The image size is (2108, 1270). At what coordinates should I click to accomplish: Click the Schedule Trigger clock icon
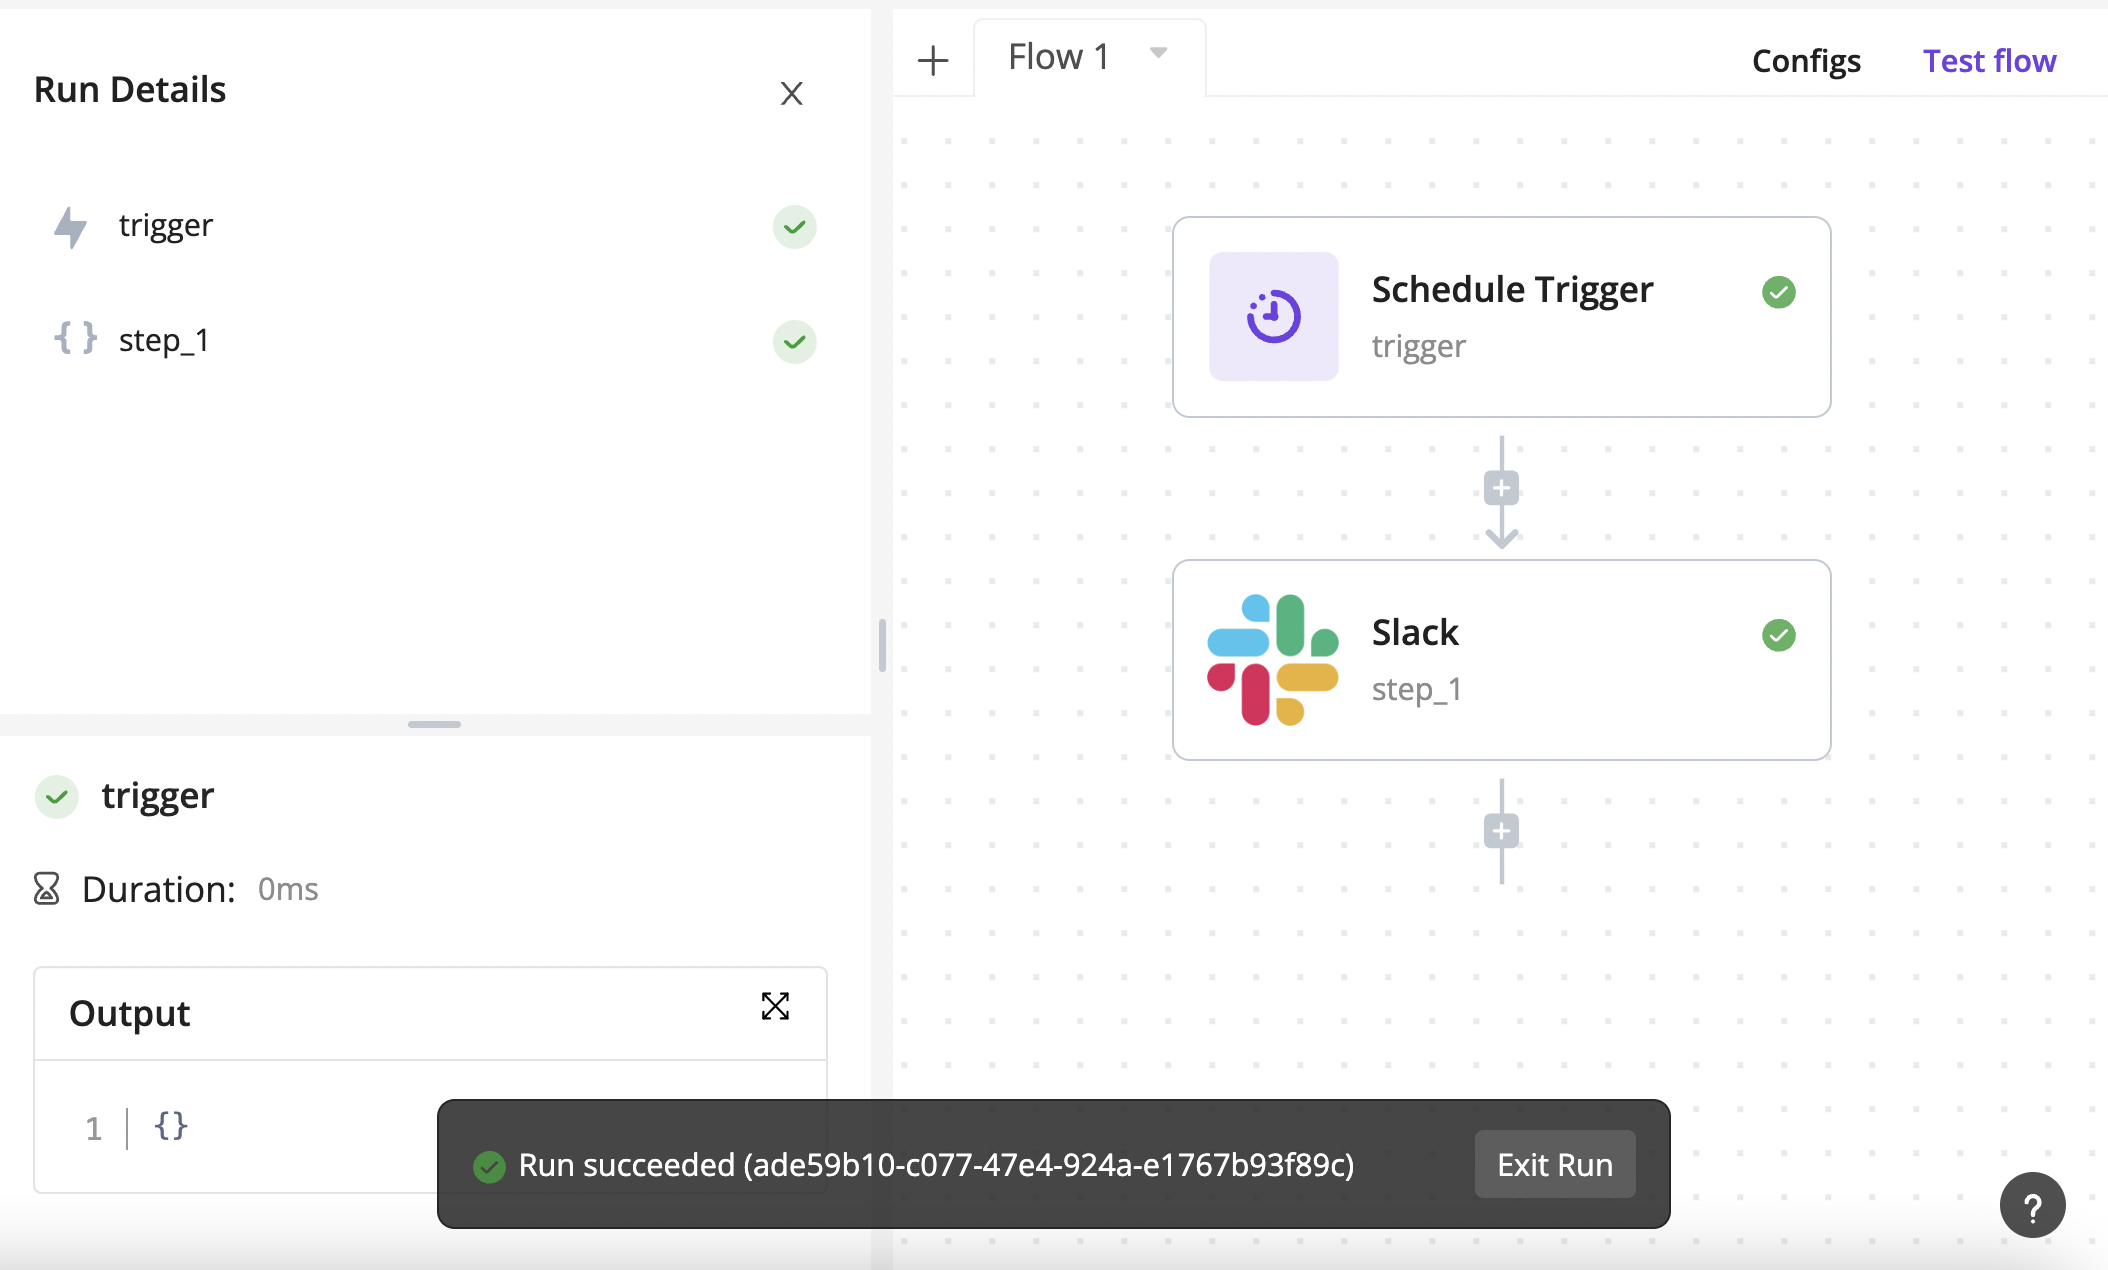(1273, 316)
